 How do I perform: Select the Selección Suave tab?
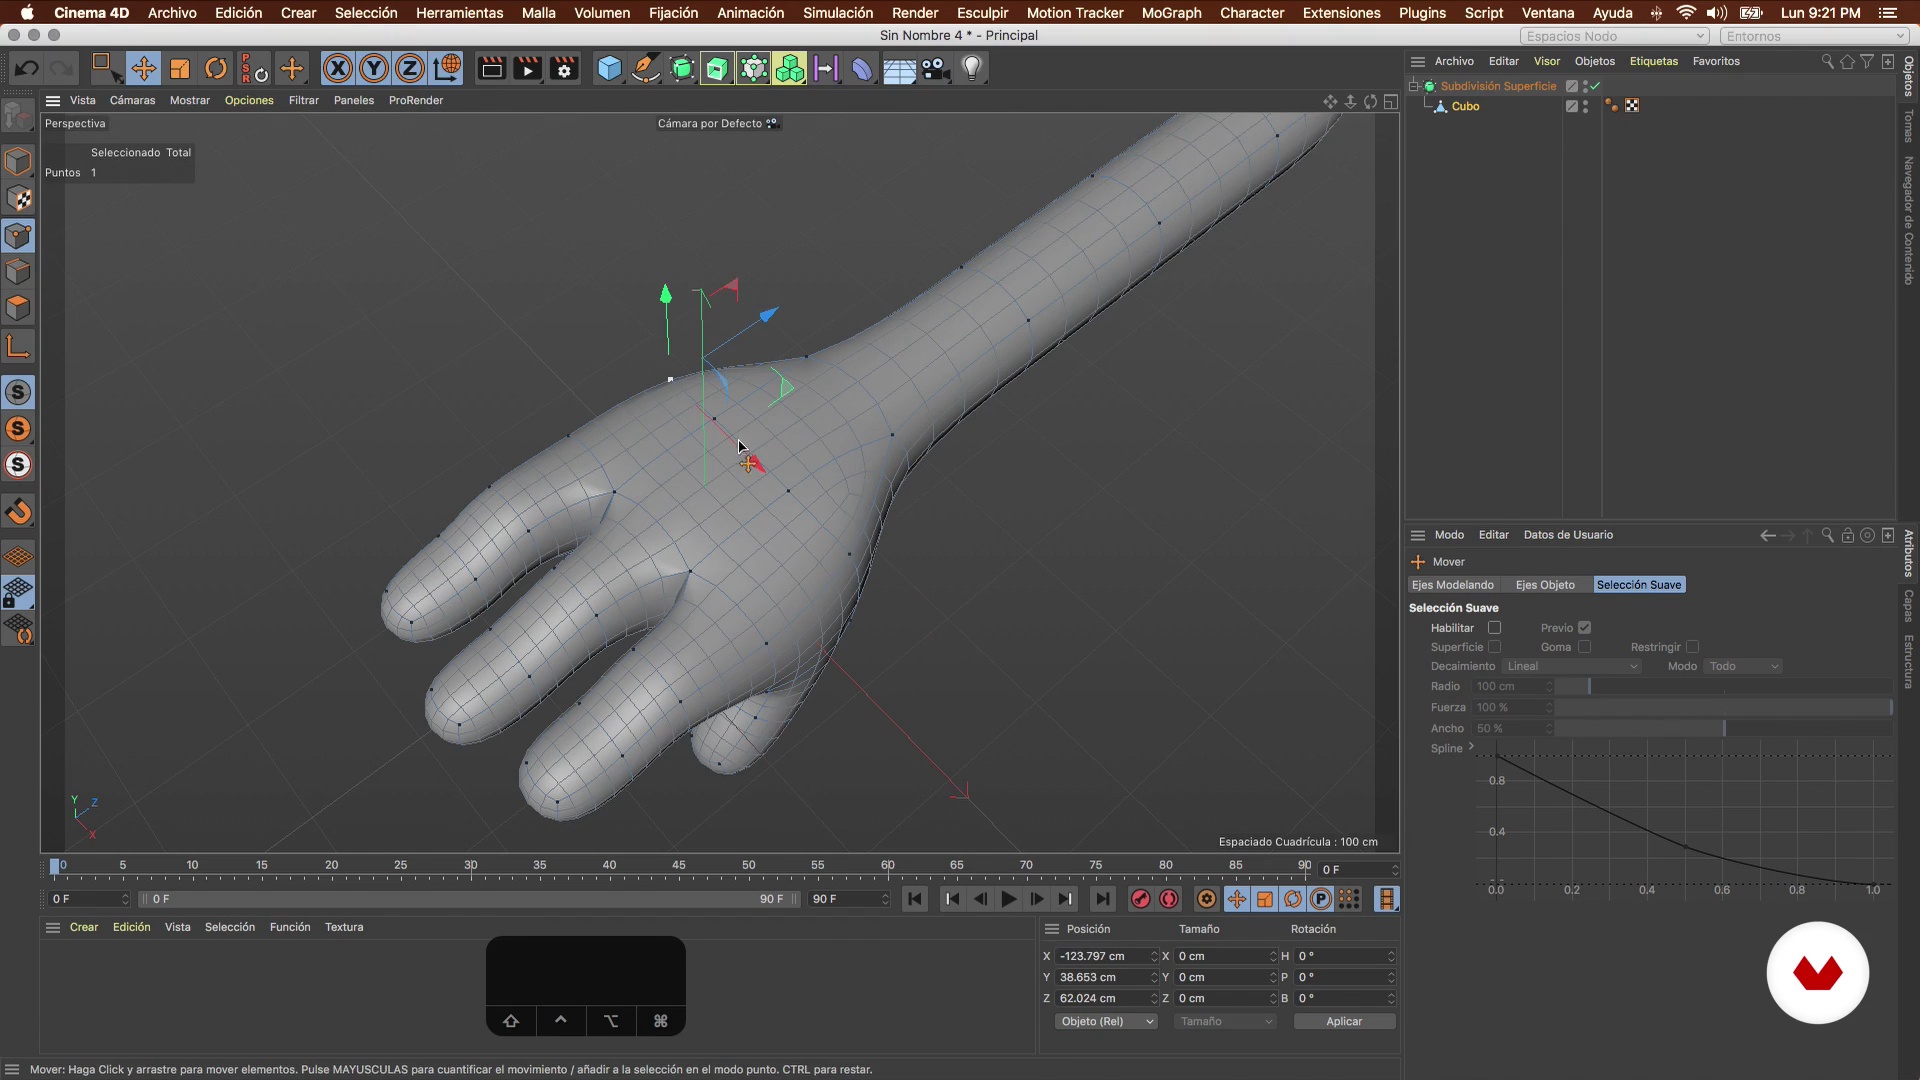1639,585
